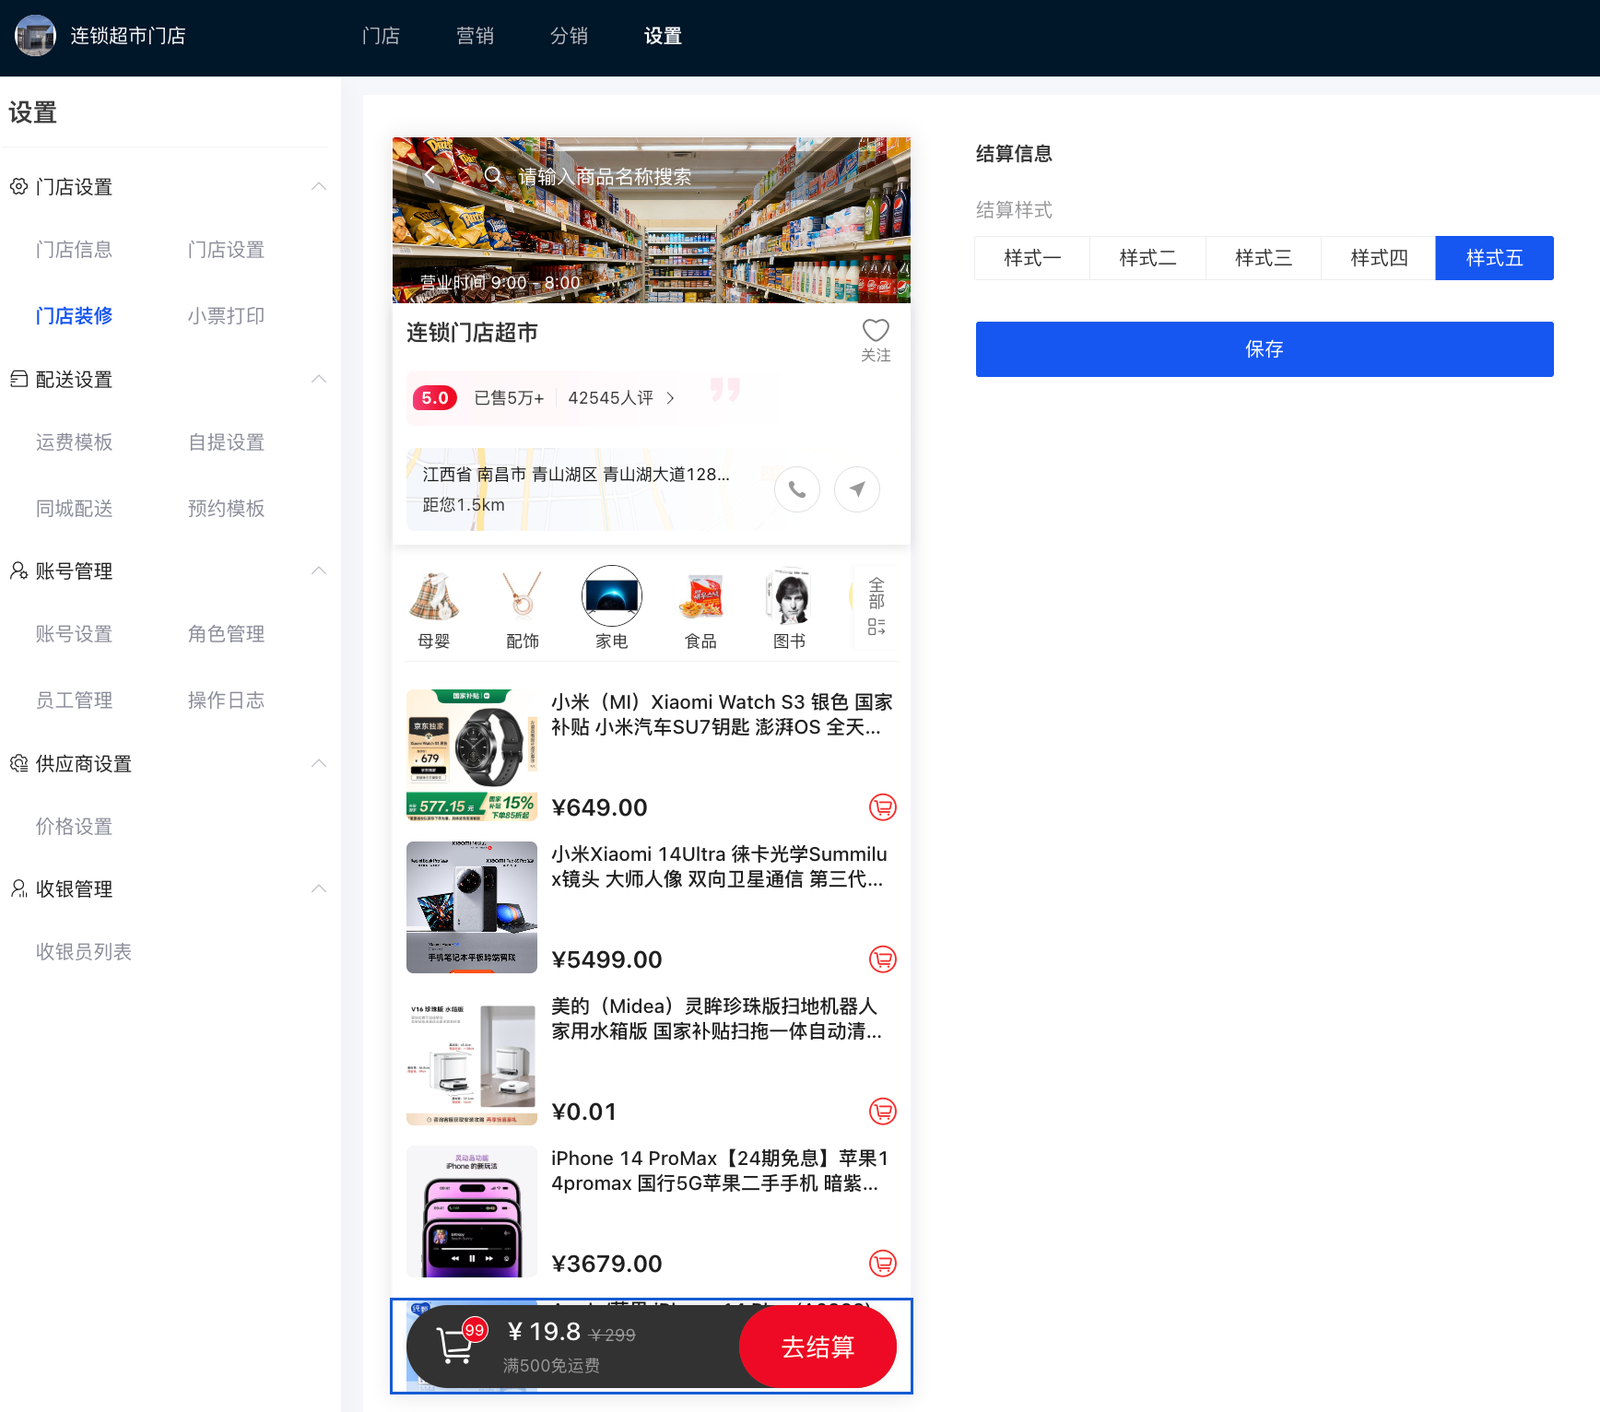Open the 分销 top navigation tab
Image resolution: width=1600 pixels, height=1412 pixels.
(x=569, y=36)
